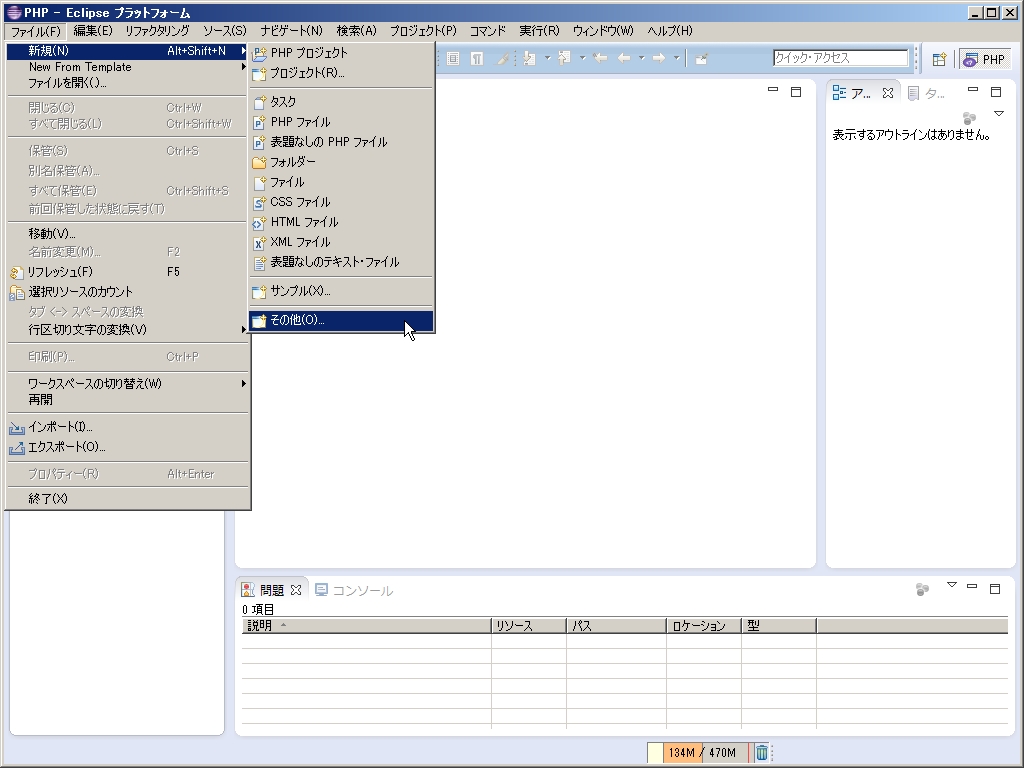Close the outline view tab
Screen dimensions: 1024x768
pos(888,93)
